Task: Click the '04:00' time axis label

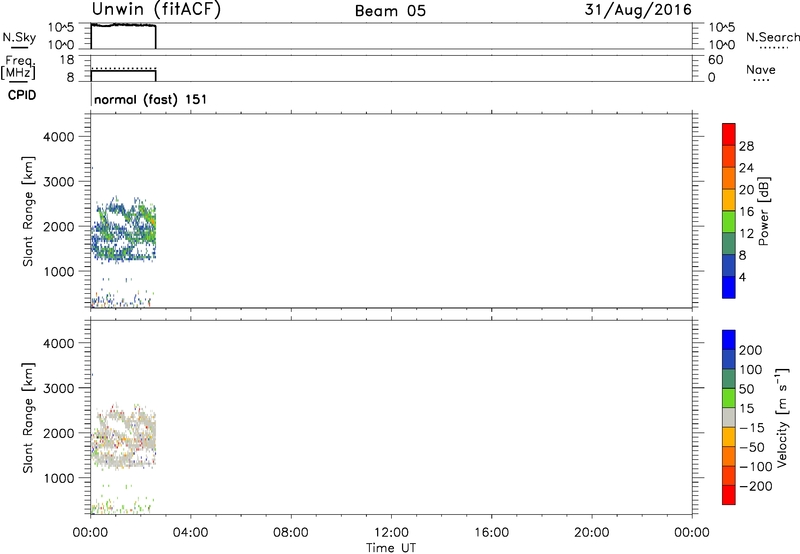Action: [x=190, y=533]
